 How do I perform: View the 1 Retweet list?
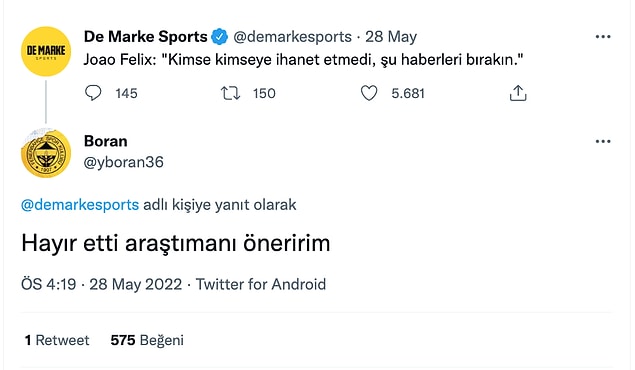point(57,340)
